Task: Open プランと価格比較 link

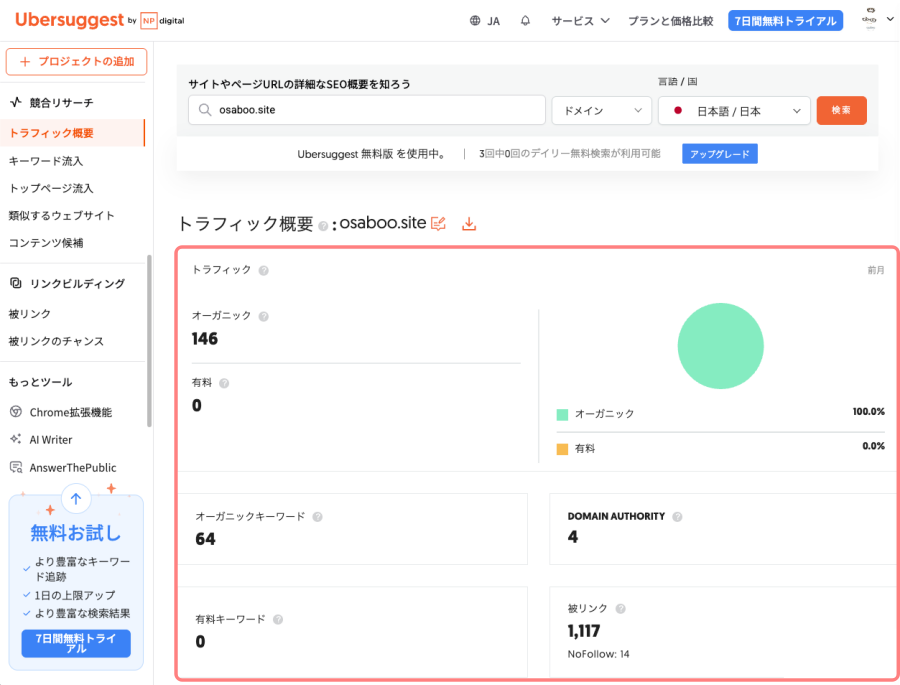Action: click(x=670, y=21)
